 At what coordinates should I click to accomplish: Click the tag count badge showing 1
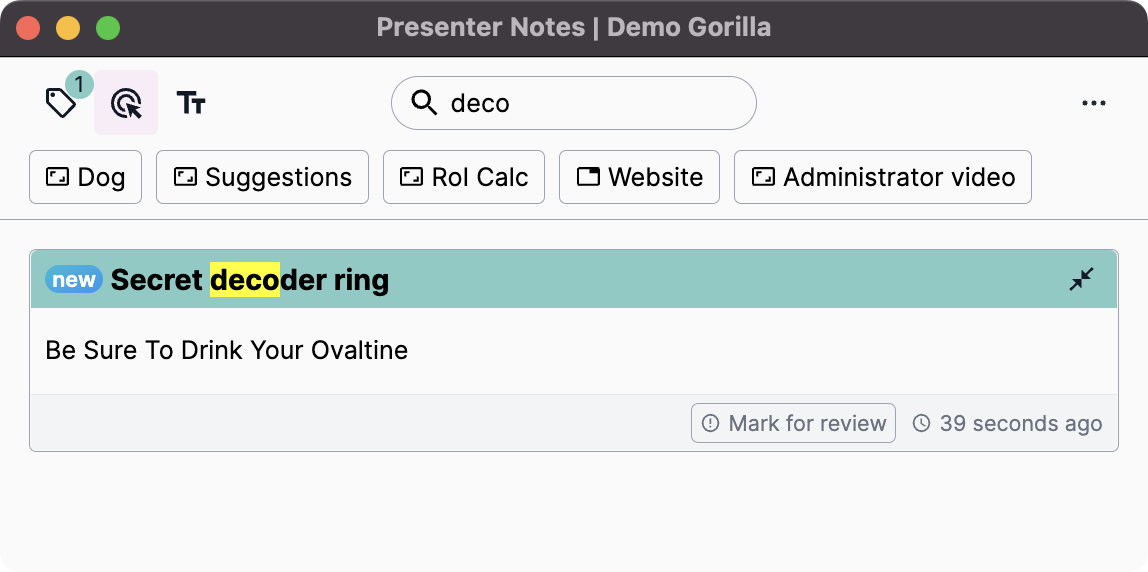[79, 84]
